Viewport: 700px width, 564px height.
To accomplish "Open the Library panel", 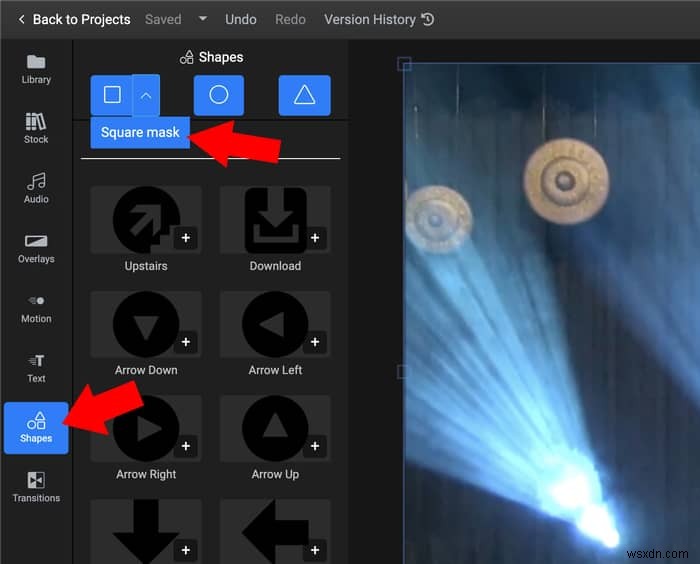I will click(x=36, y=69).
